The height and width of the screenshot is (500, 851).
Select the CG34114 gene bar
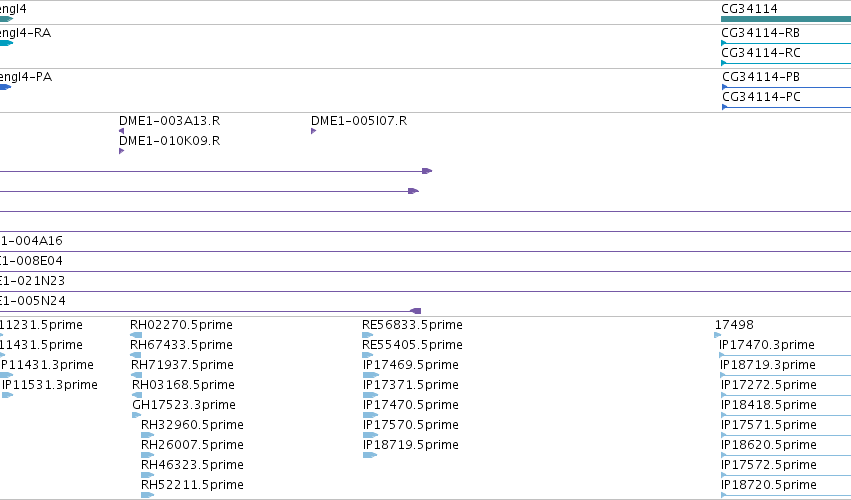click(x=786, y=19)
